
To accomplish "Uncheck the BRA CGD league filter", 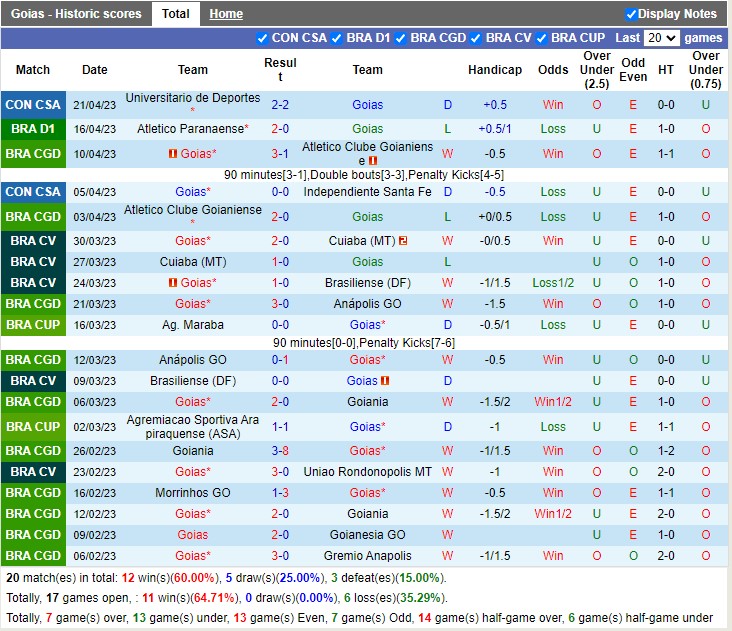I will click(401, 38).
